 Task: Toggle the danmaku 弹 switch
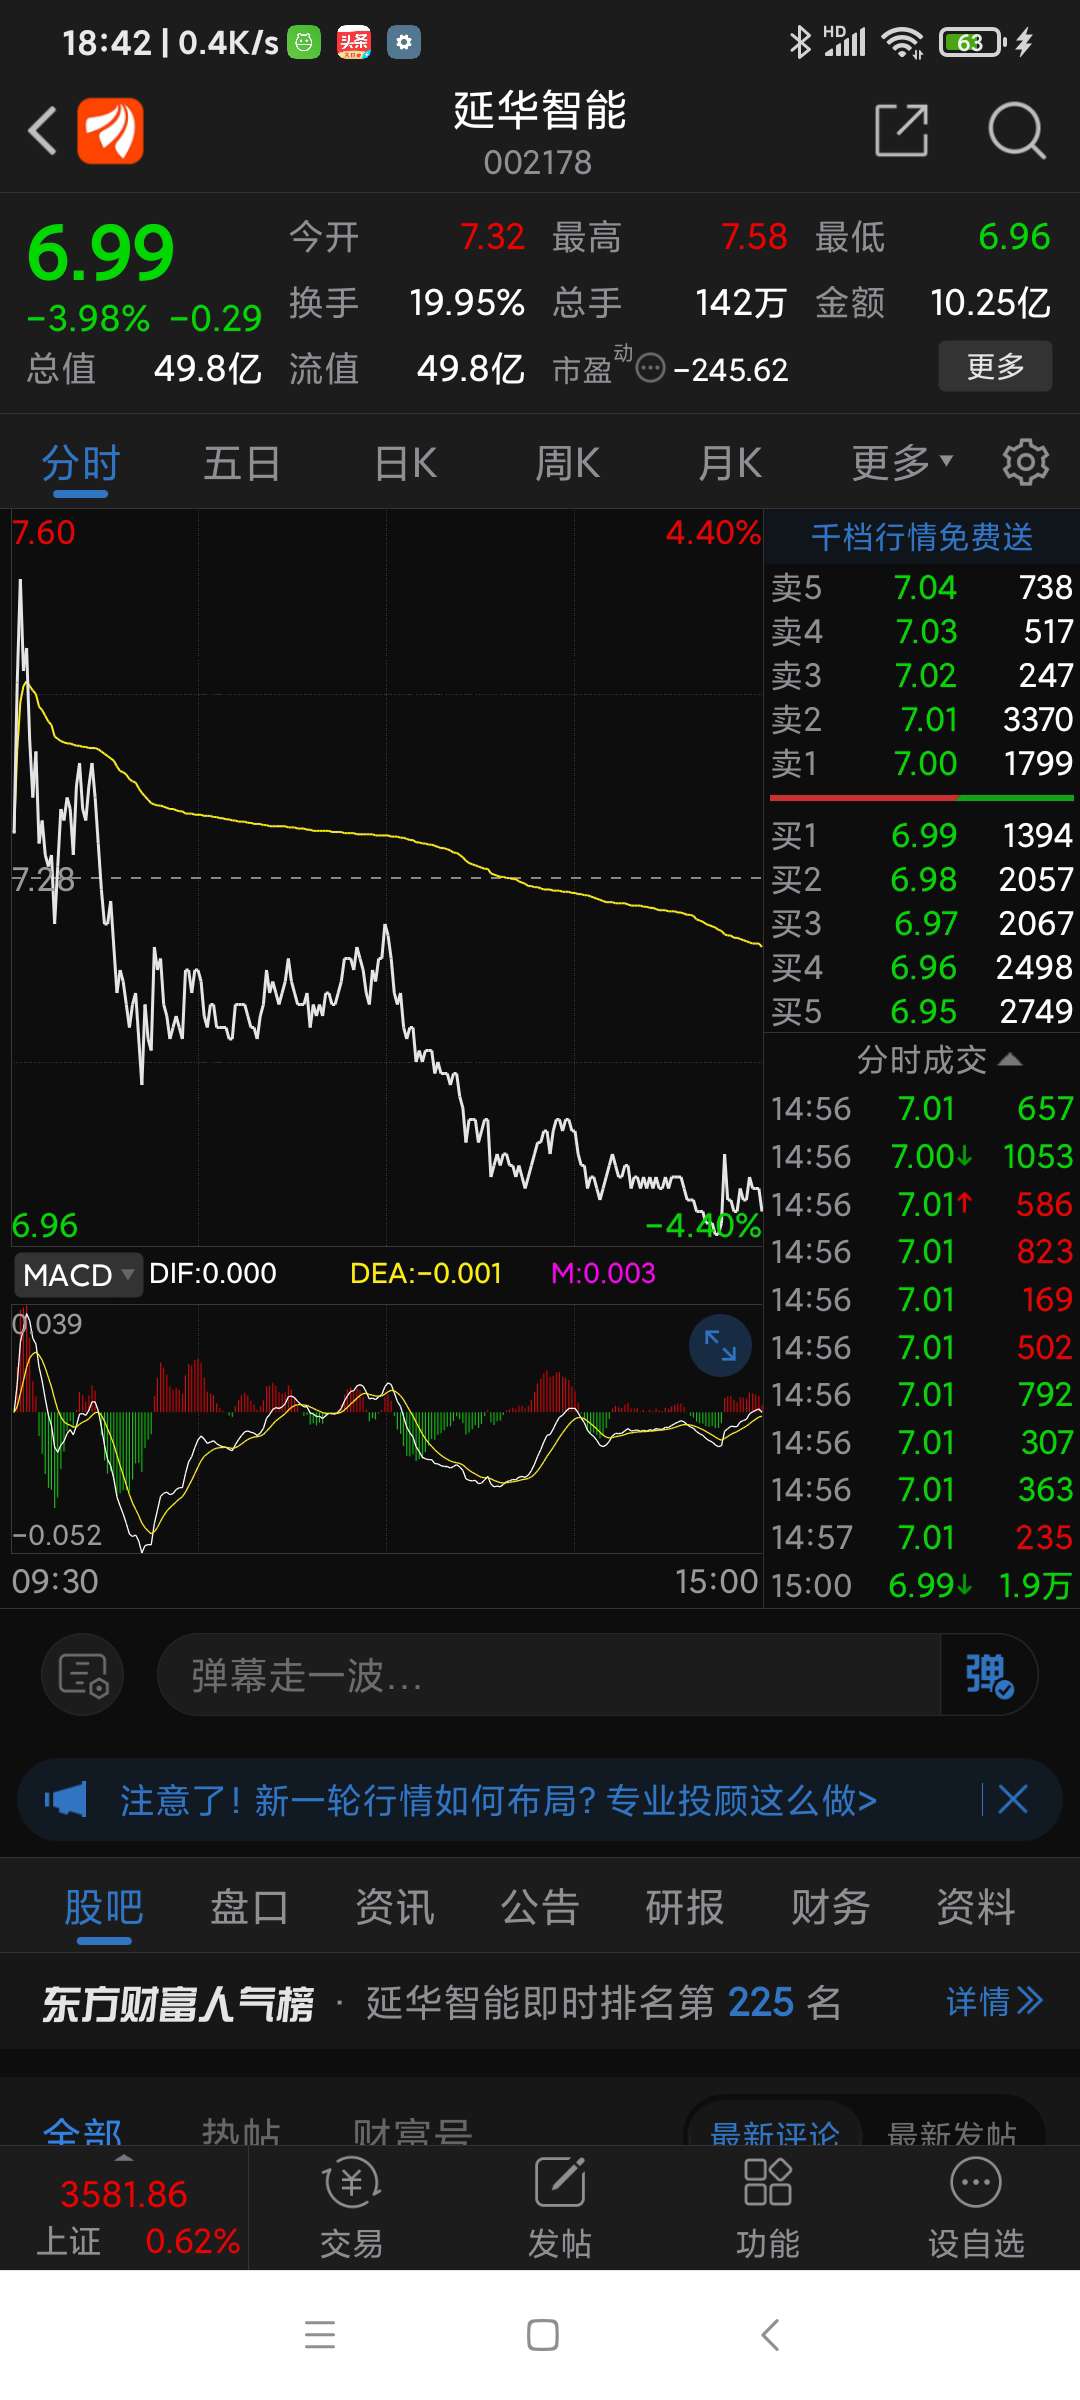coord(989,1674)
